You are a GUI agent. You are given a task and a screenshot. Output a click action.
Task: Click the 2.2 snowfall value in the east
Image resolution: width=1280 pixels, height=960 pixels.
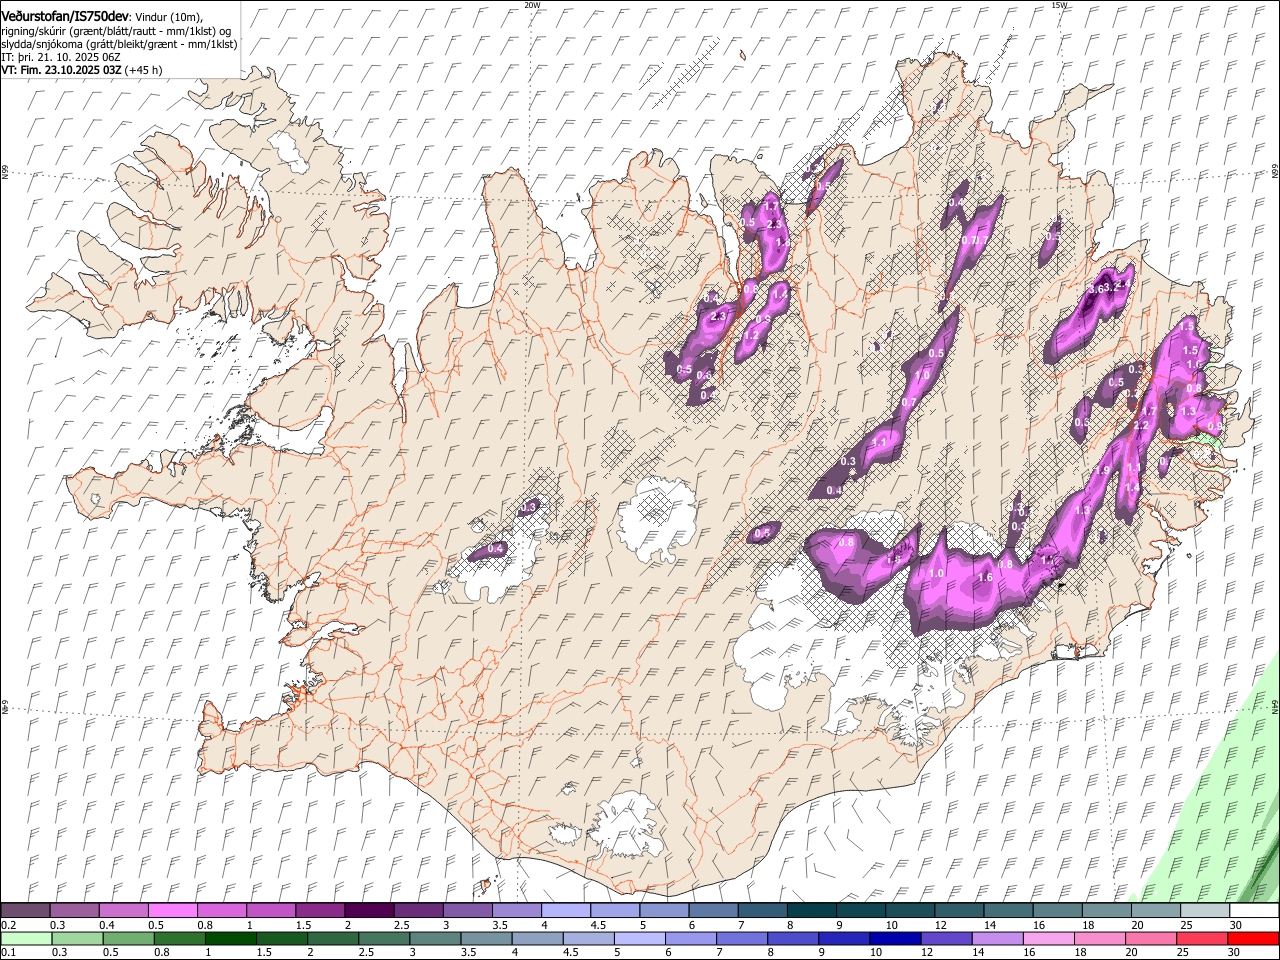click(x=1141, y=425)
